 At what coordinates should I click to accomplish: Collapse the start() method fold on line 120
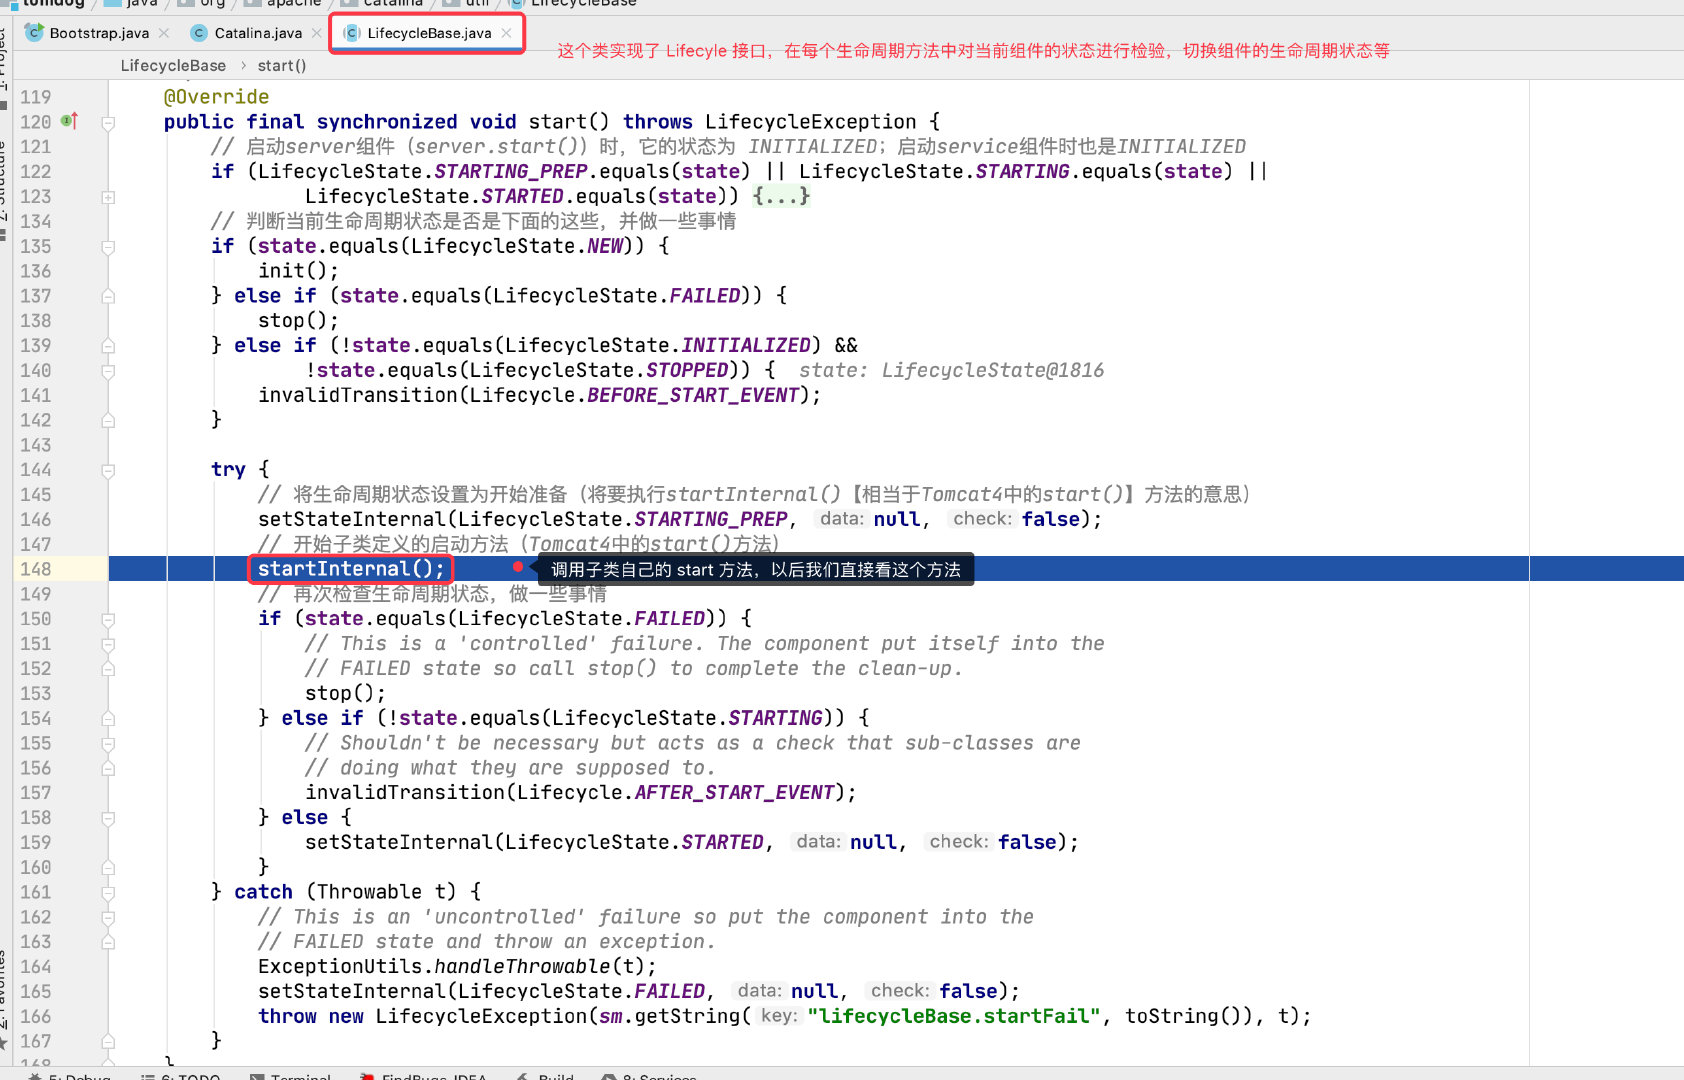(x=108, y=122)
